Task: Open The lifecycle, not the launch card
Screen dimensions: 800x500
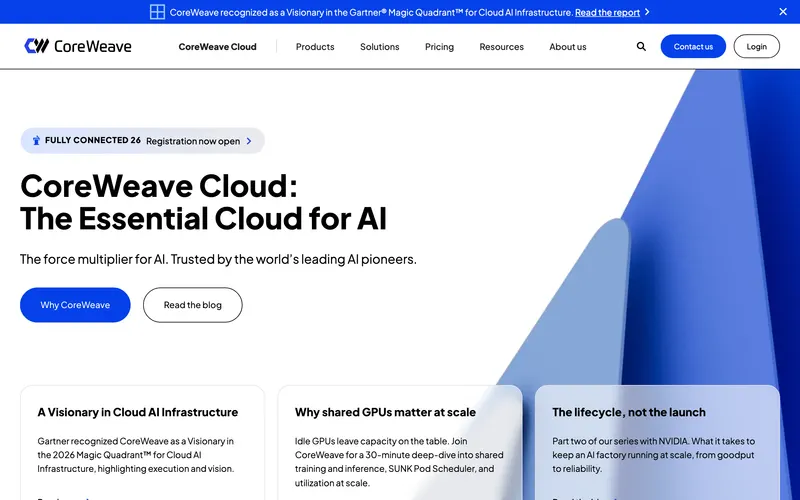Action: [657, 442]
